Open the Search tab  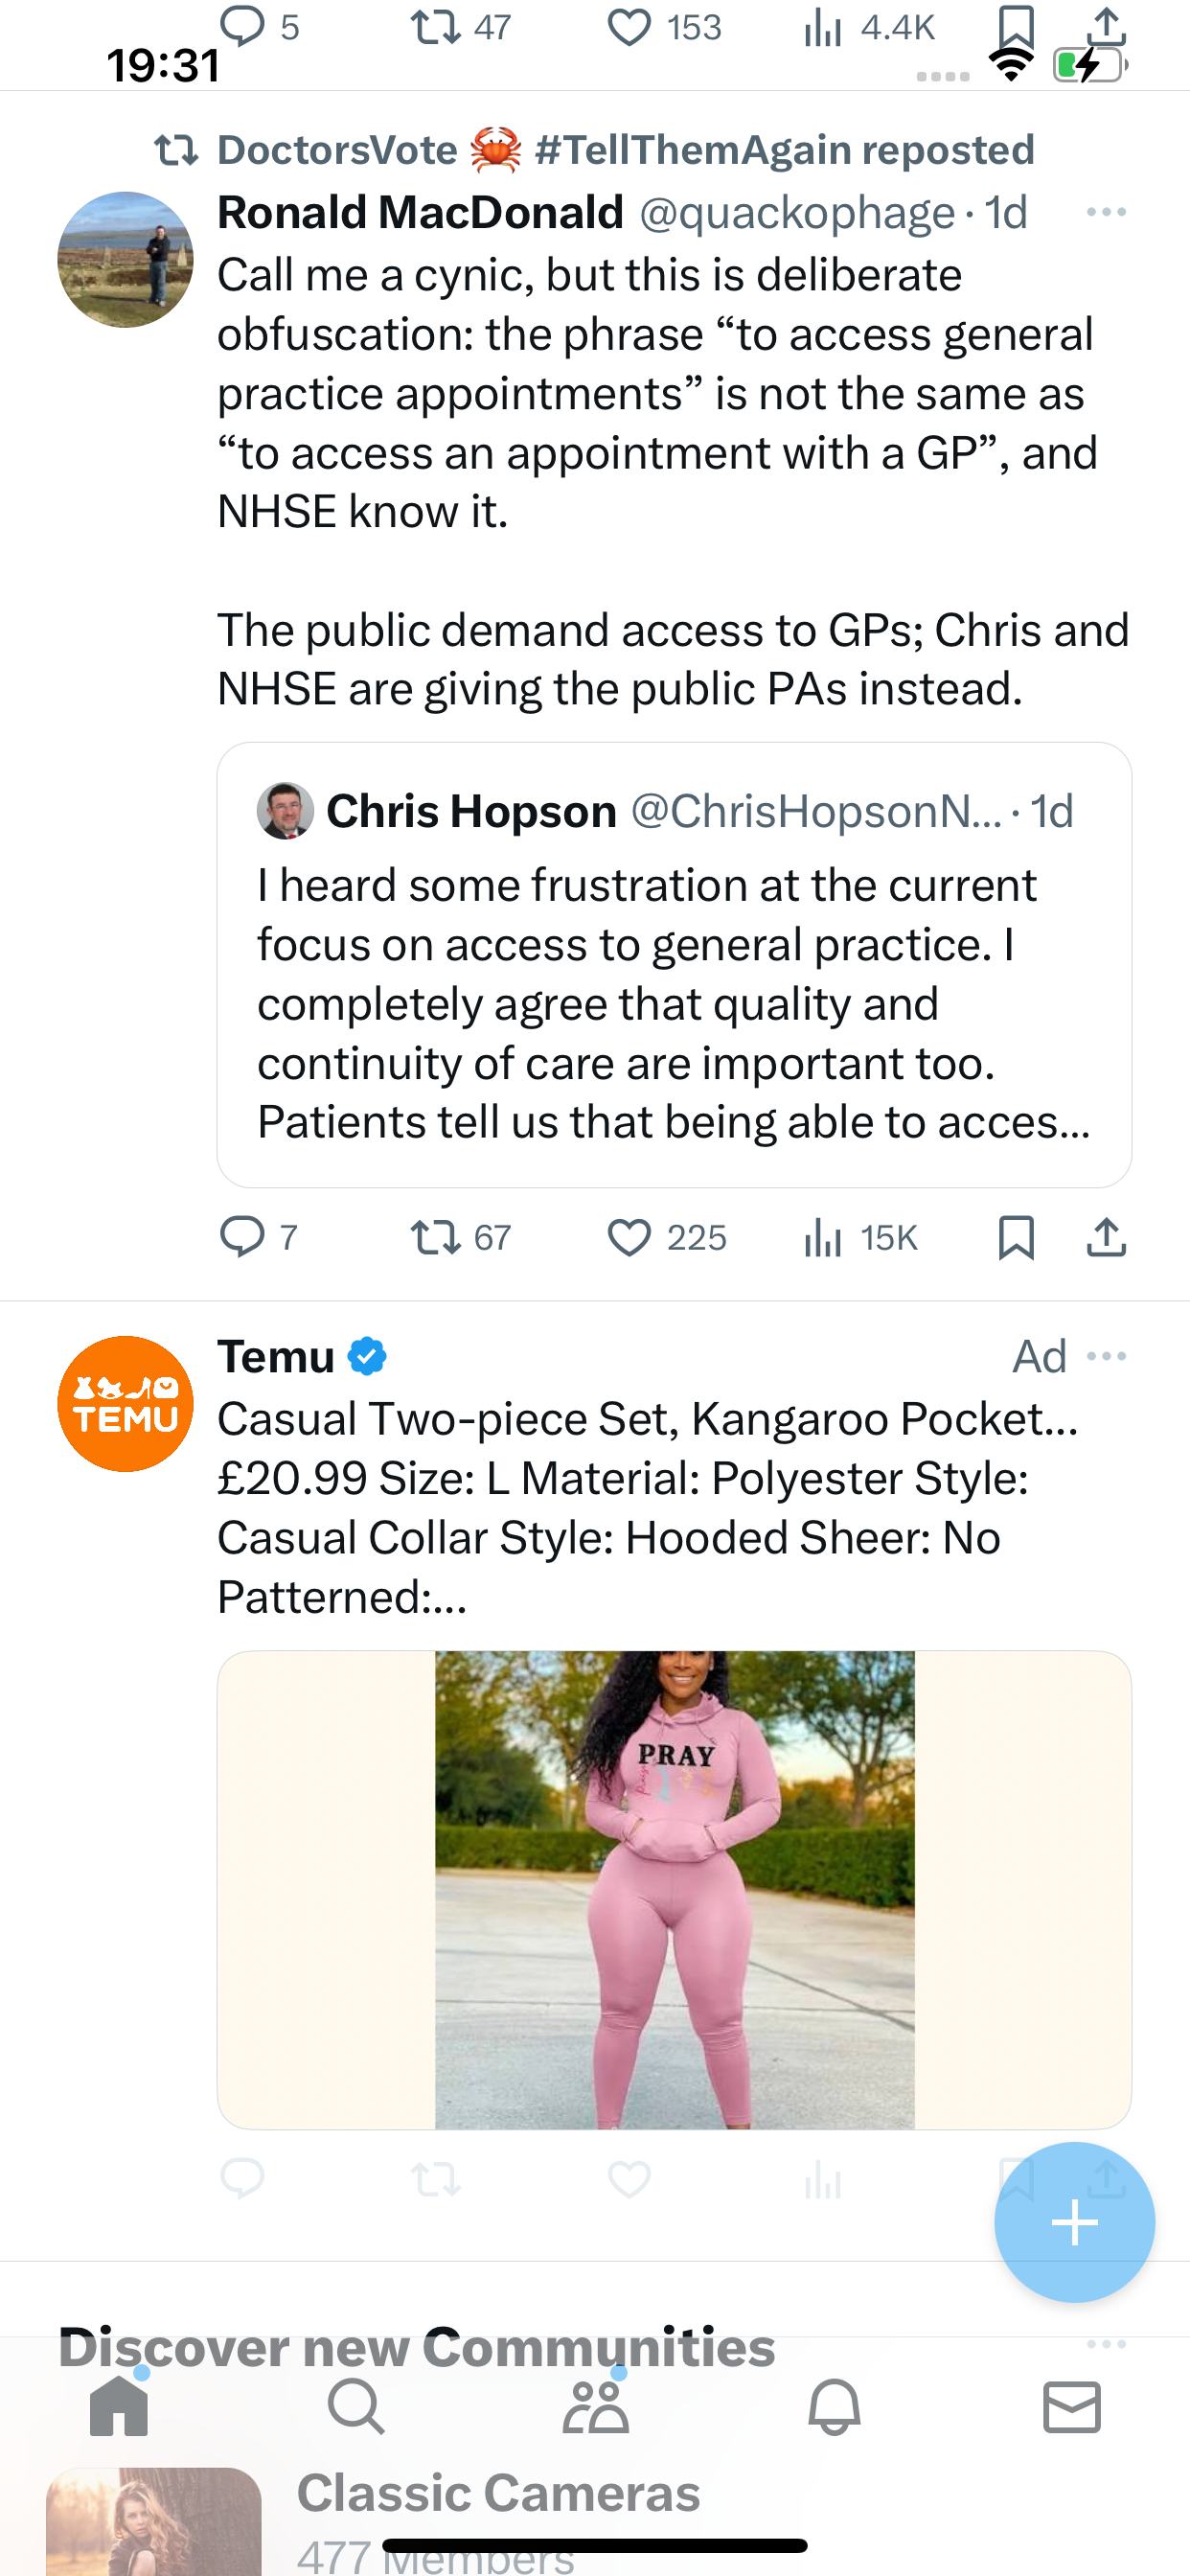click(356, 2406)
